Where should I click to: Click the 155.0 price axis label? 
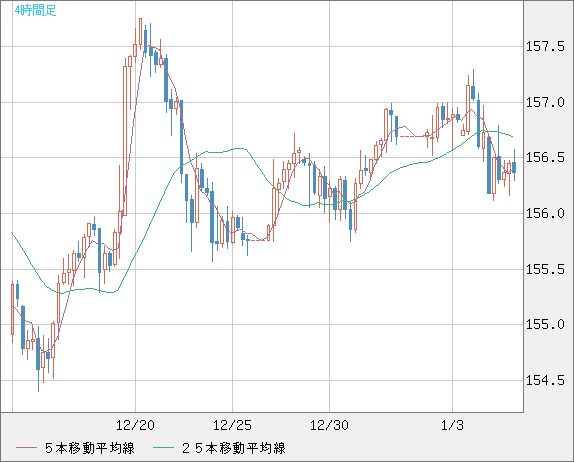click(545, 324)
